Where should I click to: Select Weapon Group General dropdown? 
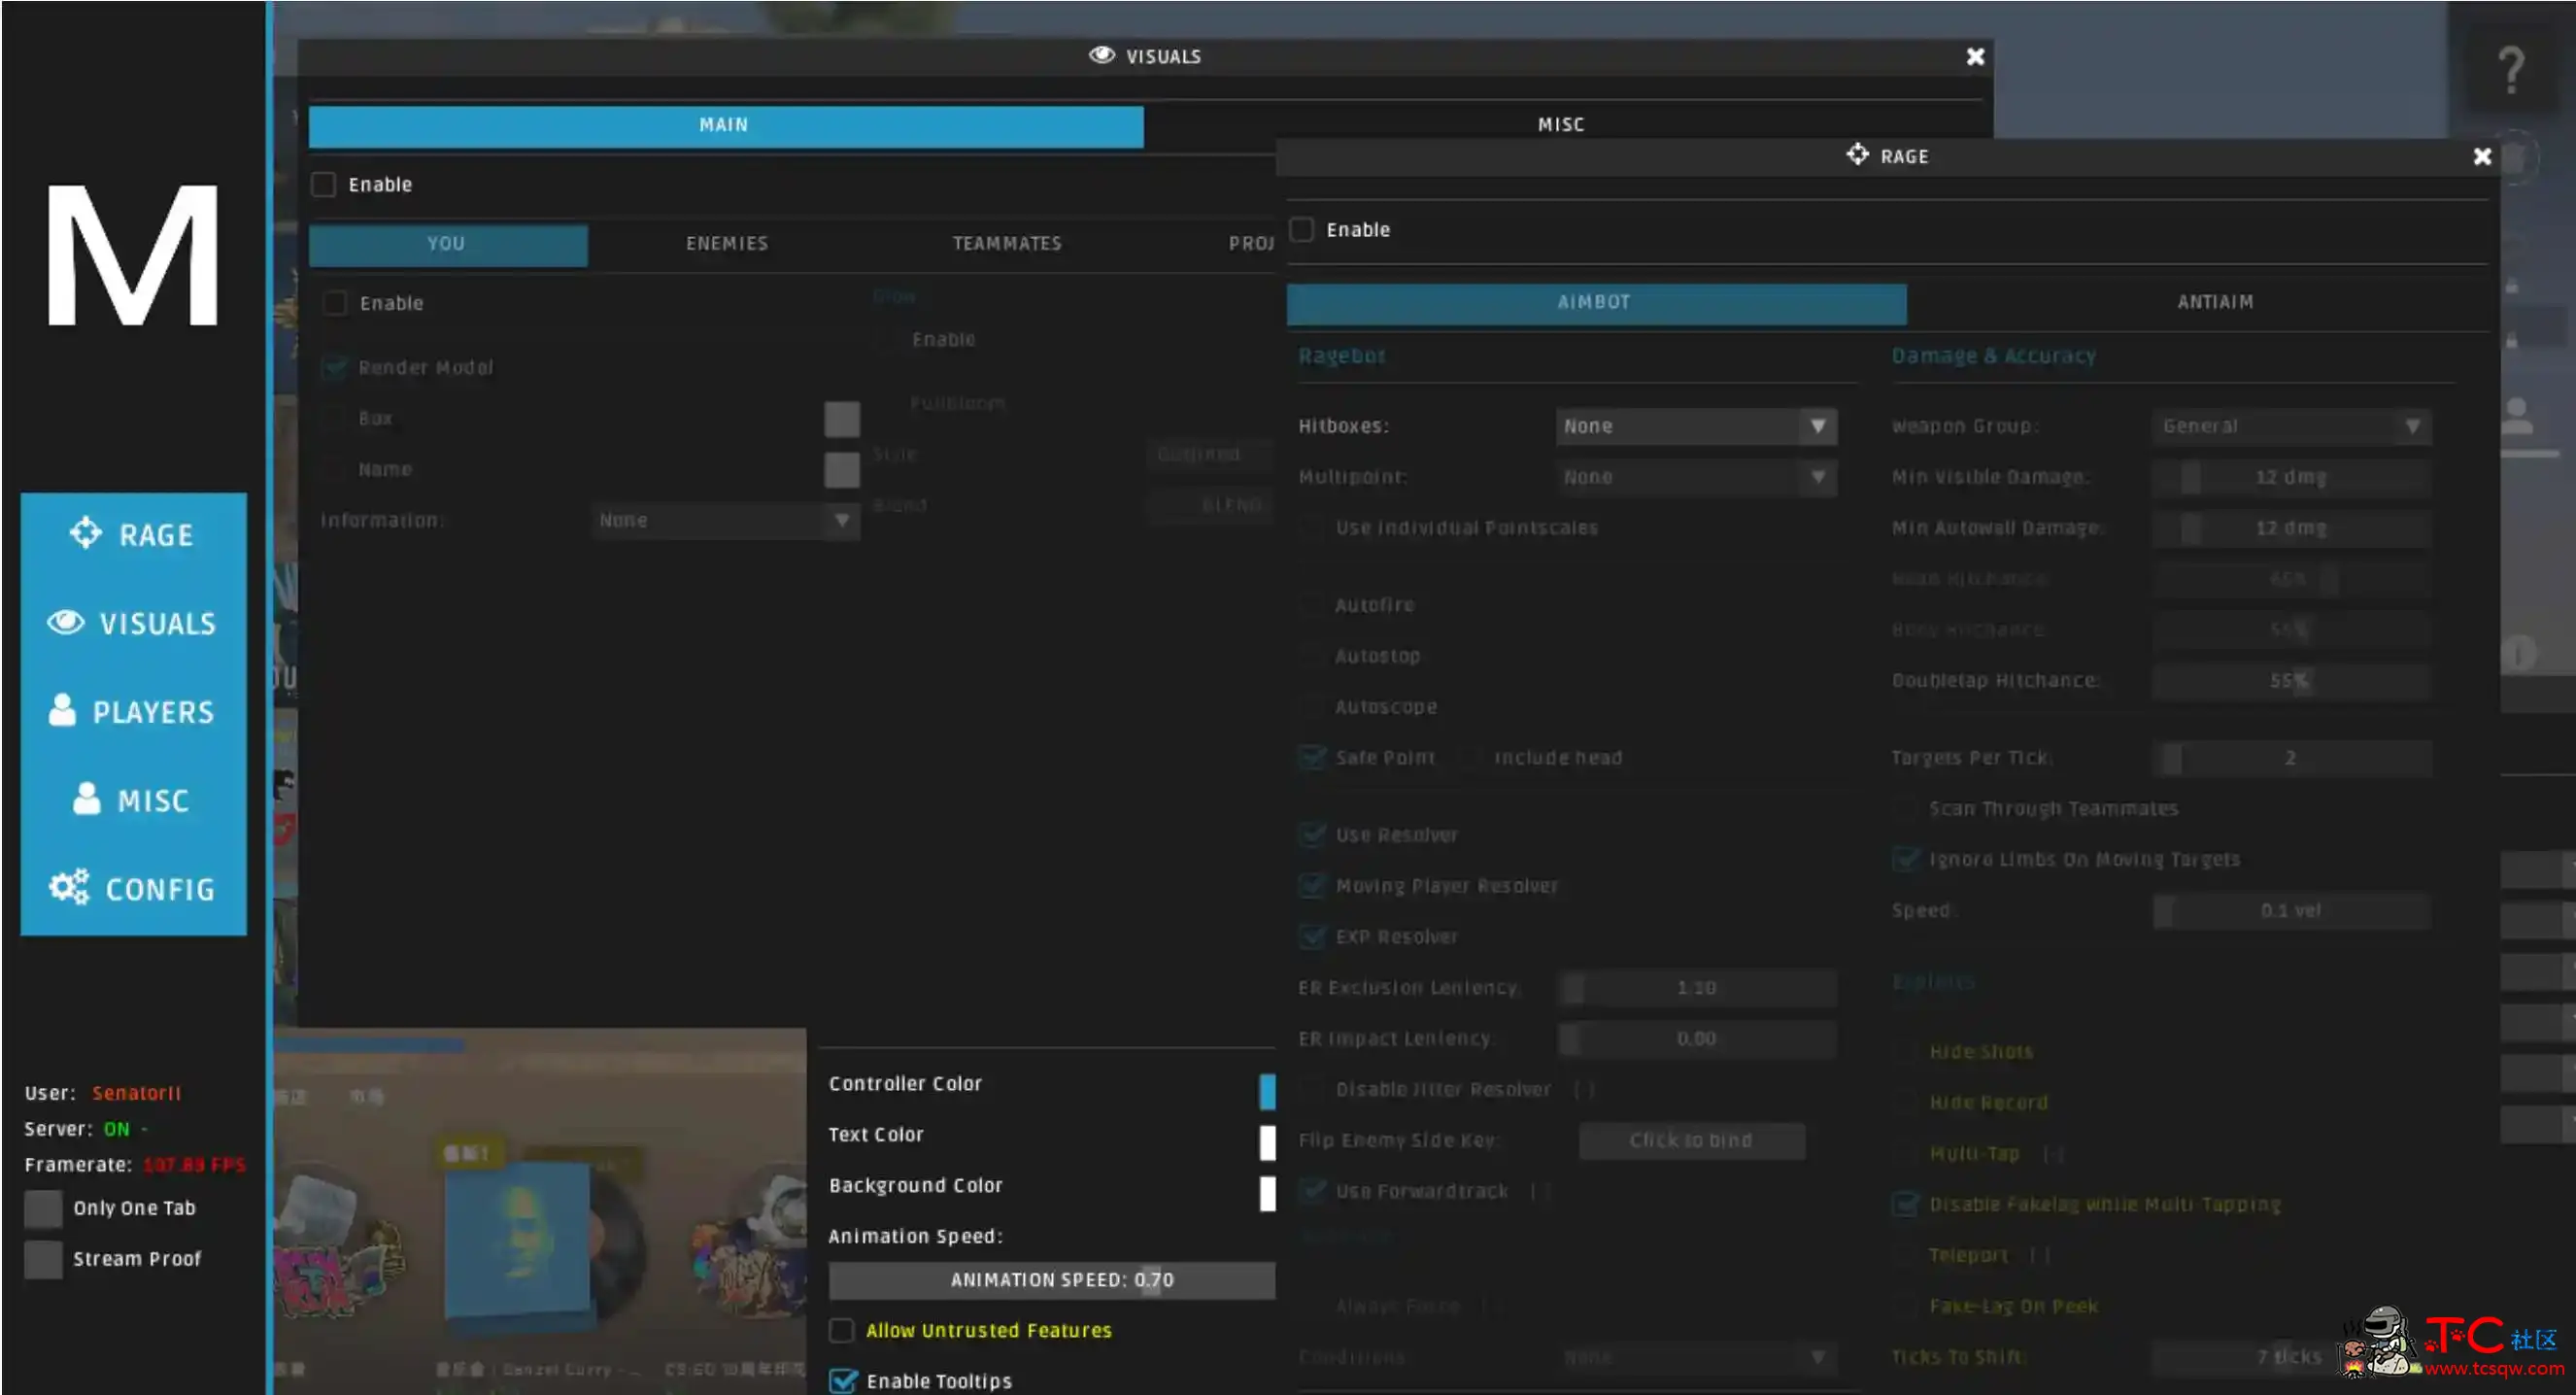point(2292,426)
